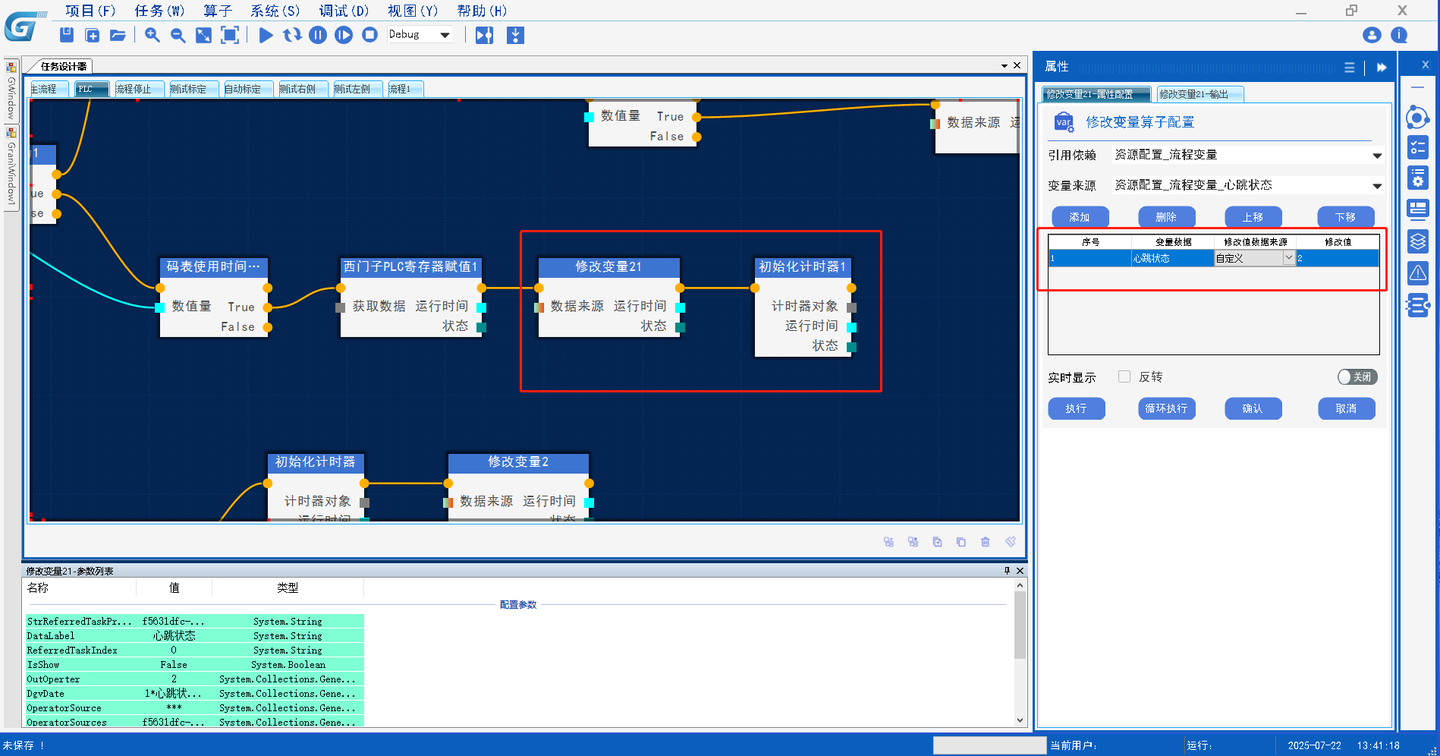
Task: Start the task with the play icon
Action: click(266, 35)
